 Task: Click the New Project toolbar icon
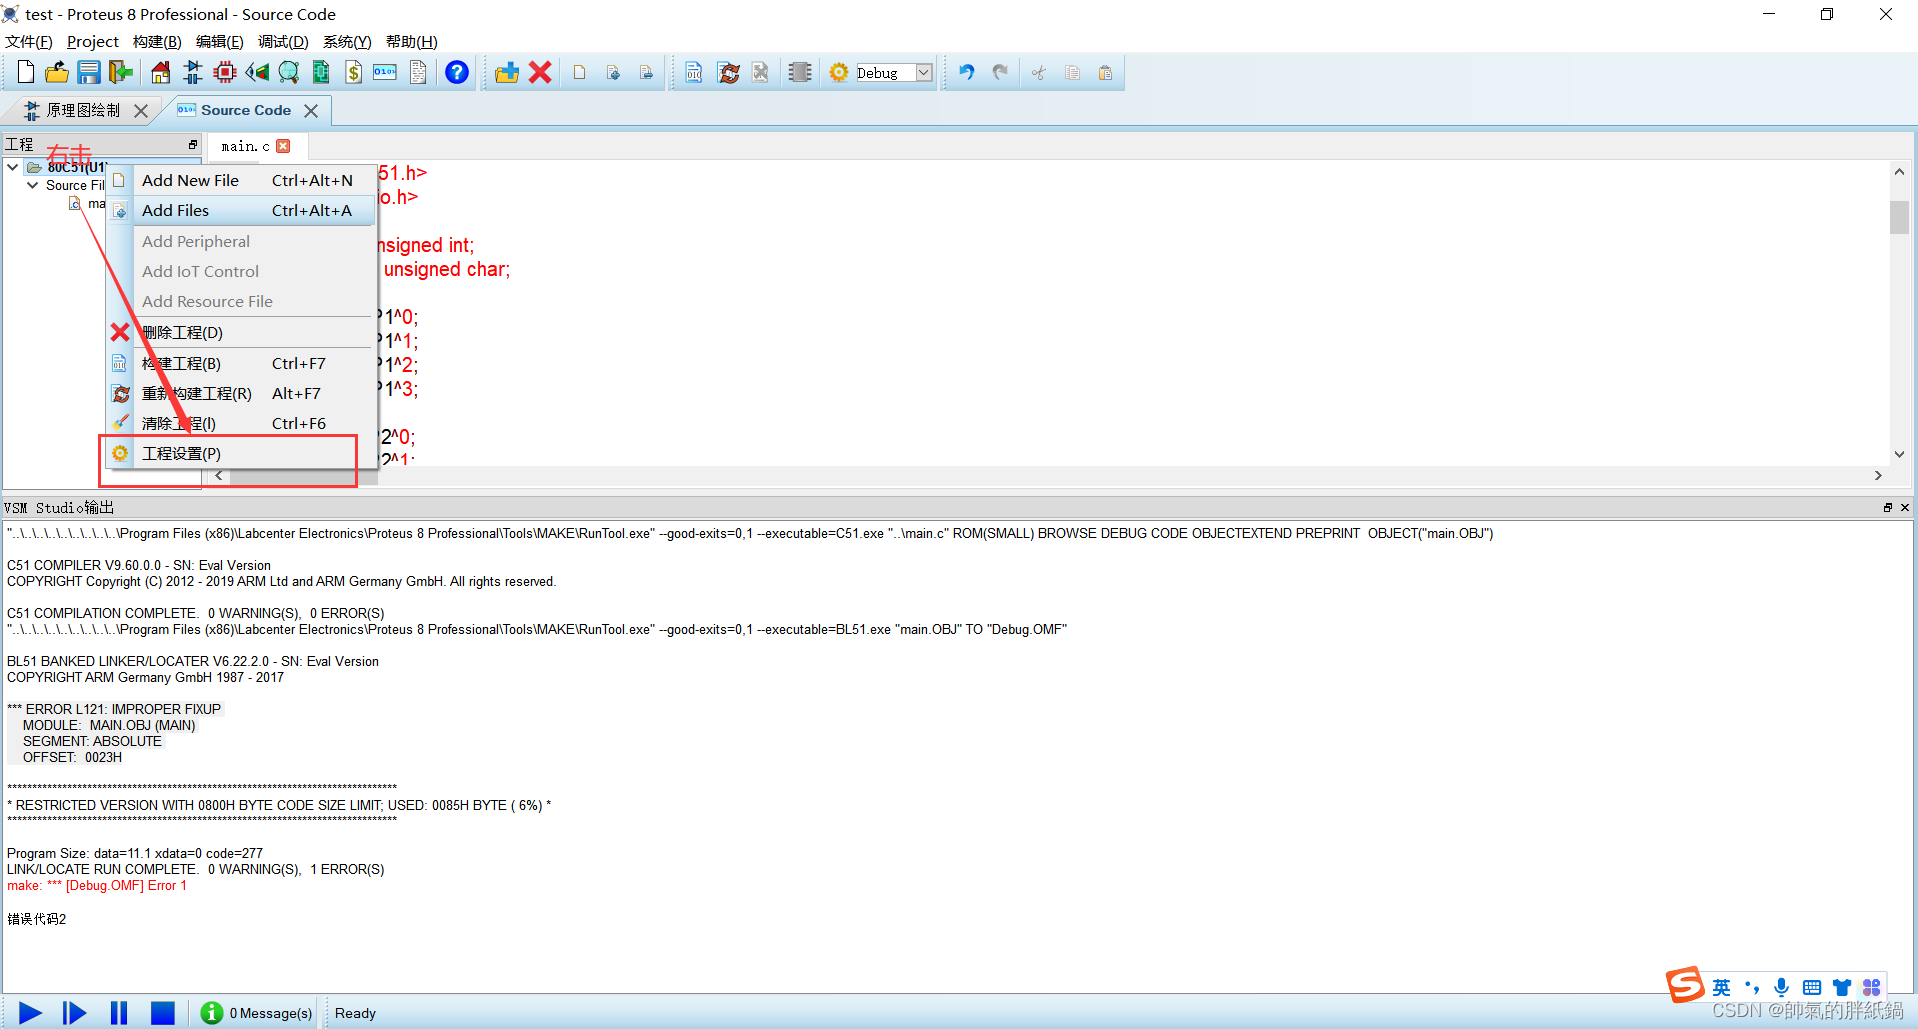pyautogui.click(x=26, y=72)
